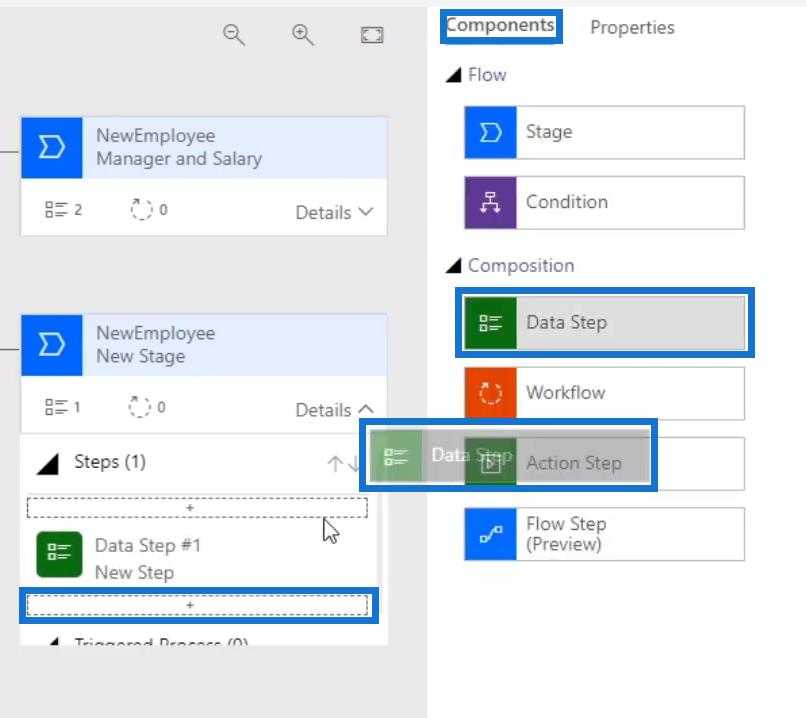Click steps count icon in Manager and Salary stage
806x718 pixels.
56,210
